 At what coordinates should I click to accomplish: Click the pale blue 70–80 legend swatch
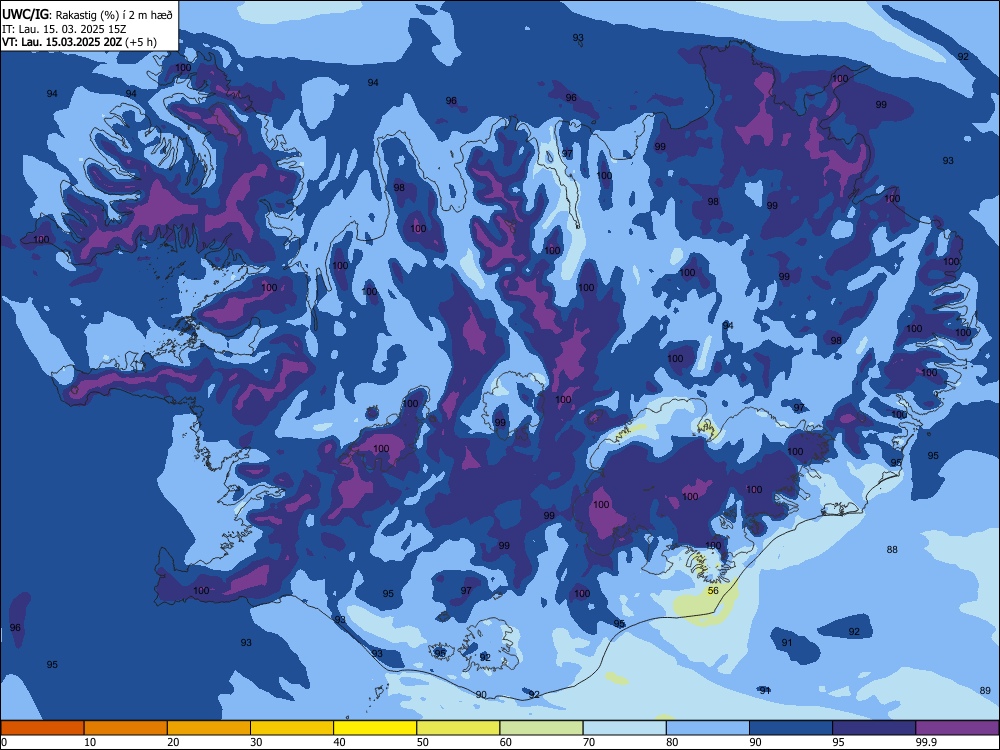(x=624, y=728)
